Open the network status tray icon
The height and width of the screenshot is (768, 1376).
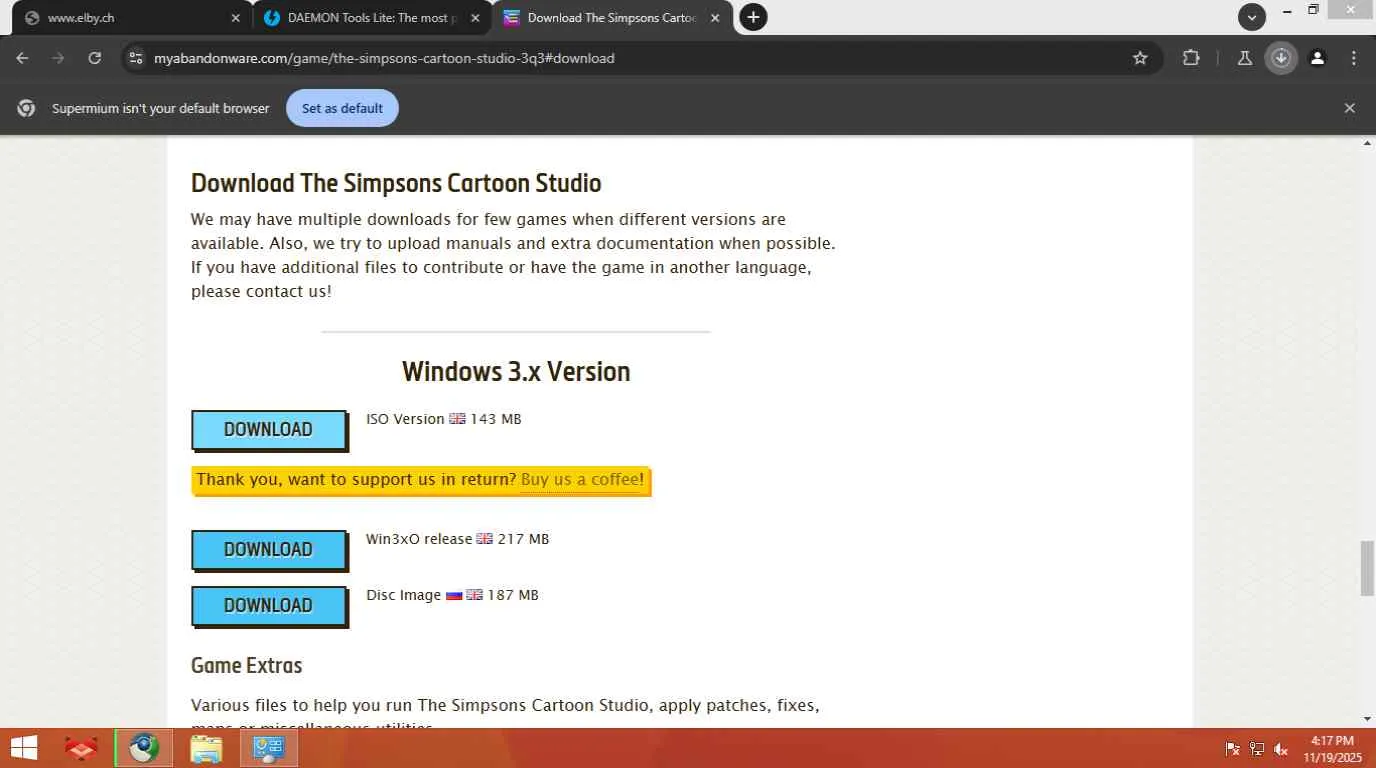tap(1257, 749)
